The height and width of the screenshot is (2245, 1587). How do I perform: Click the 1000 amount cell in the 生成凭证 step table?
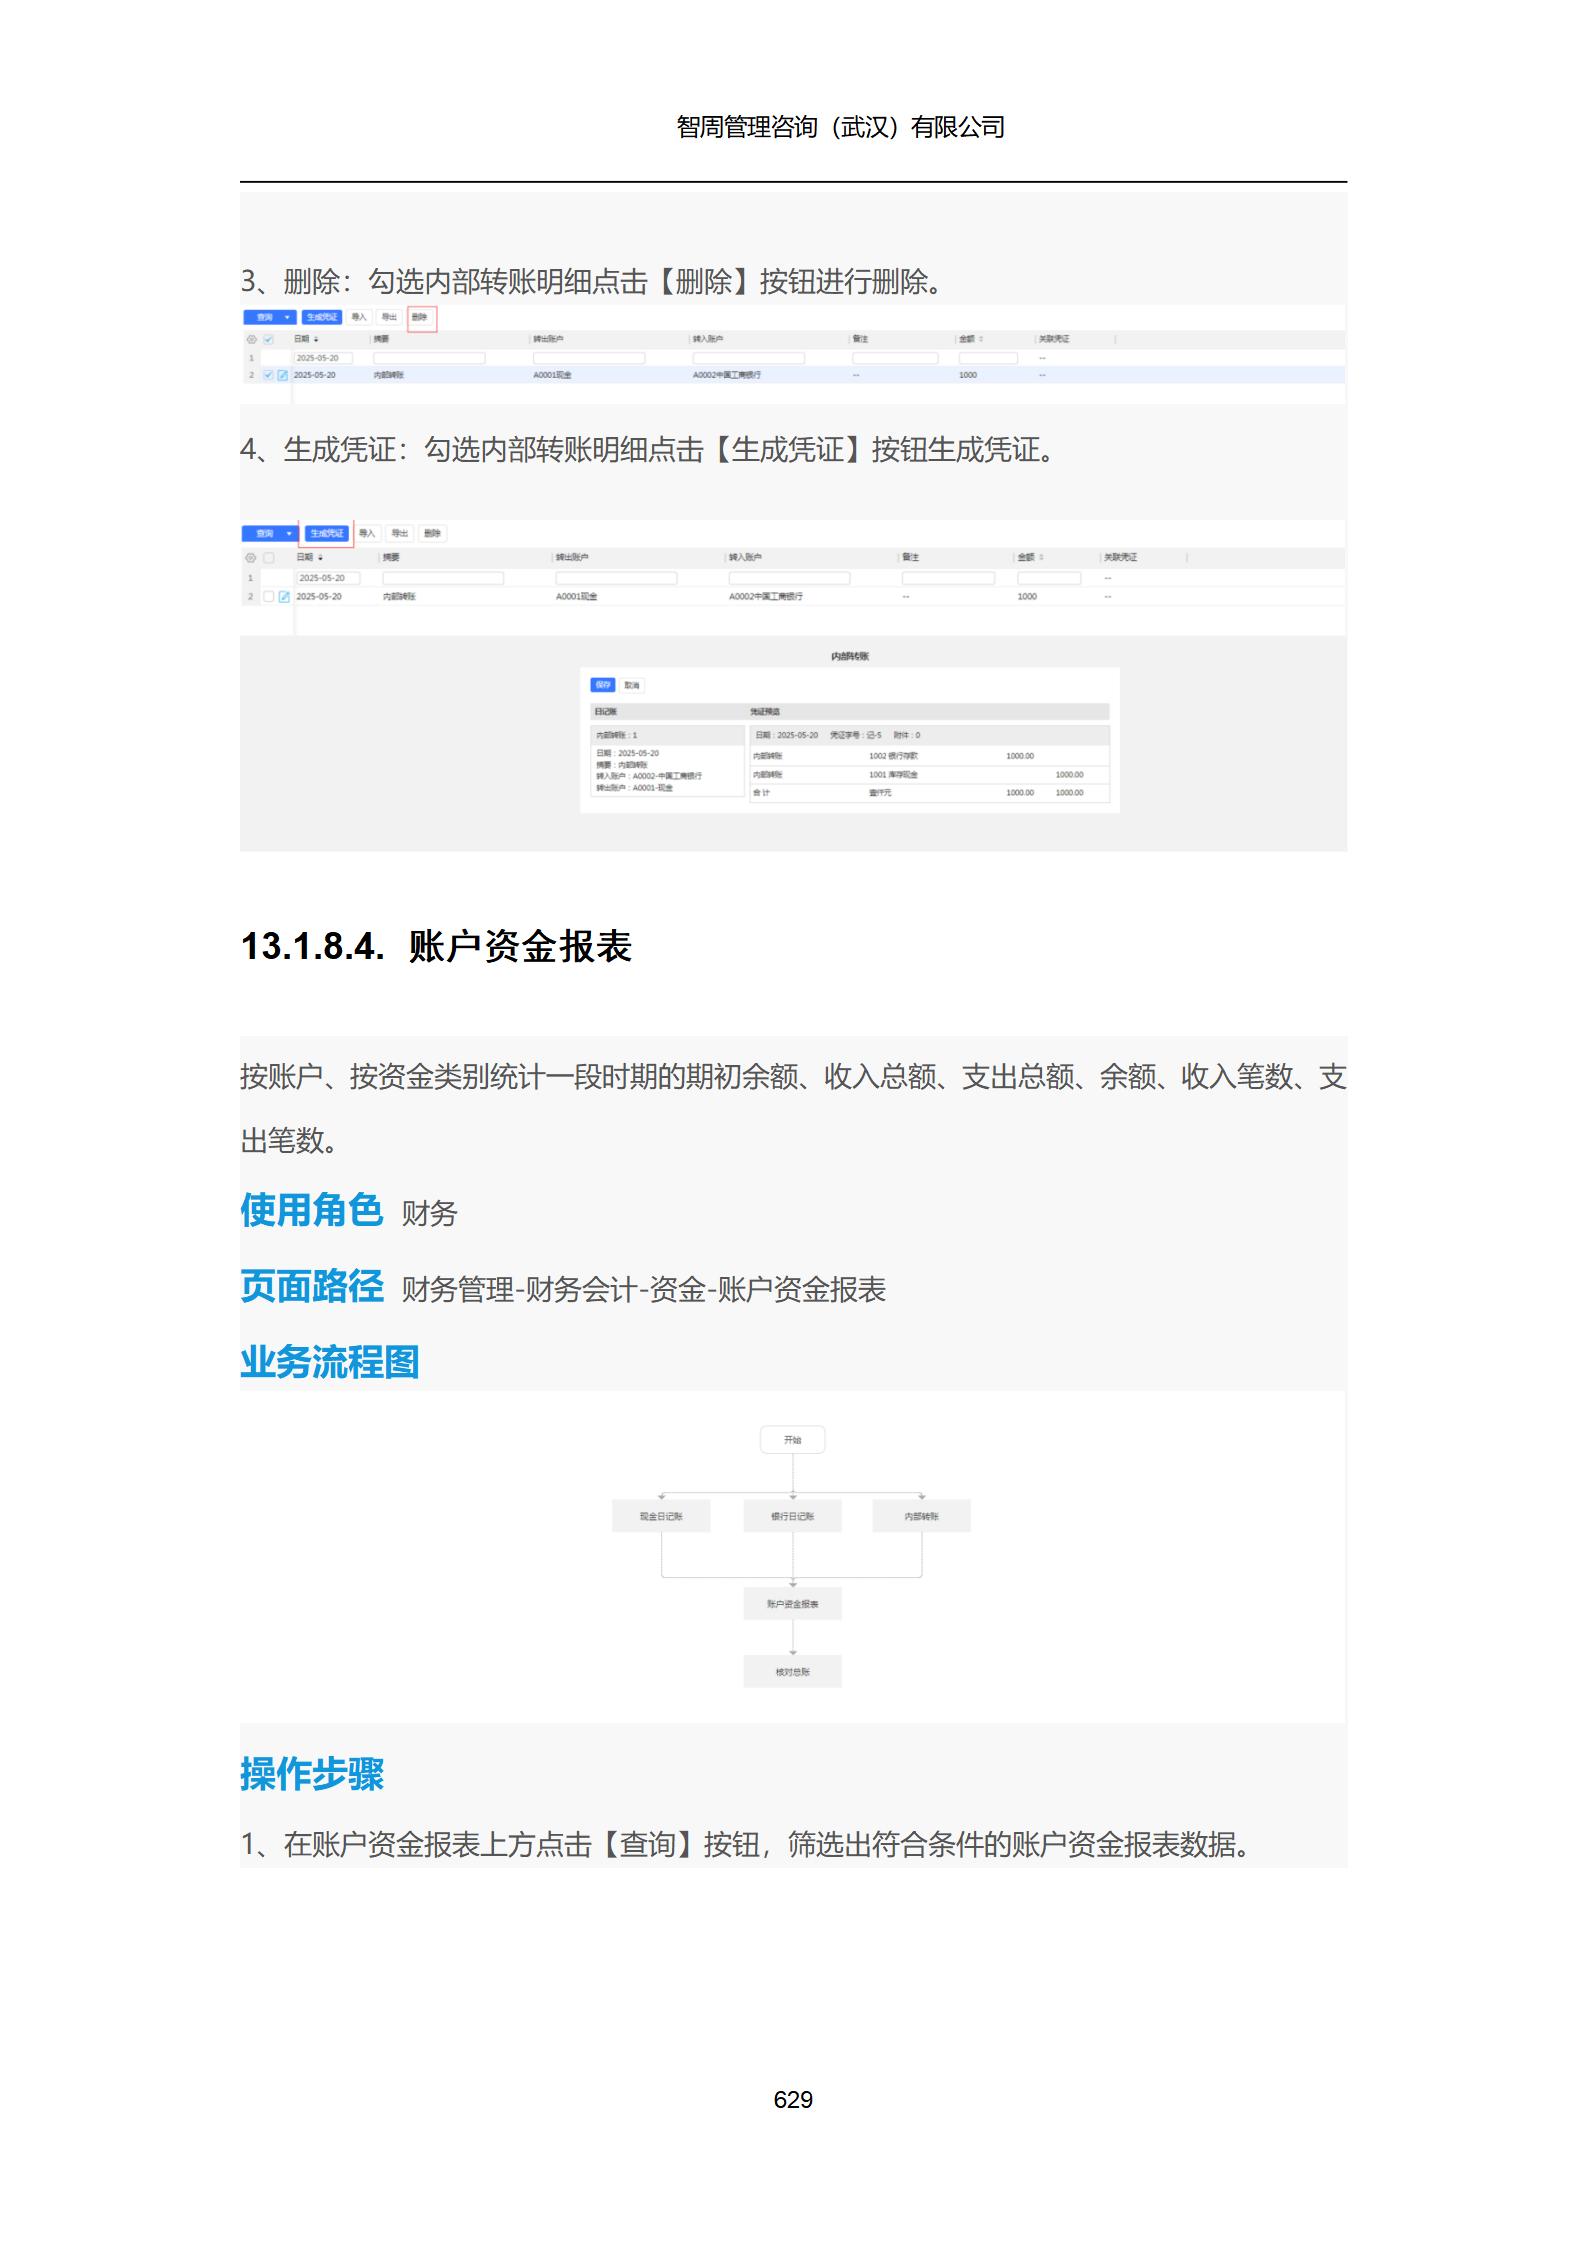click(x=1027, y=597)
